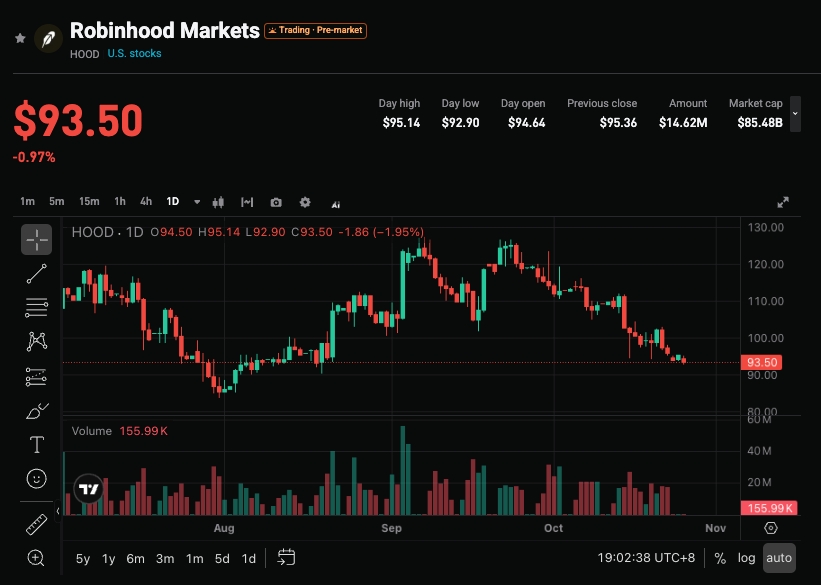This screenshot has width=821, height=585.
Task: Set chart range to 1d at bottom
Action: (249, 559)
